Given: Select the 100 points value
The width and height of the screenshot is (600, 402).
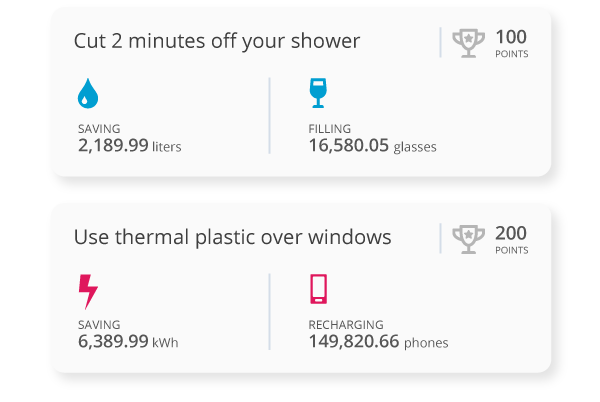Looking at the screenshot, I should click(511, 37).
